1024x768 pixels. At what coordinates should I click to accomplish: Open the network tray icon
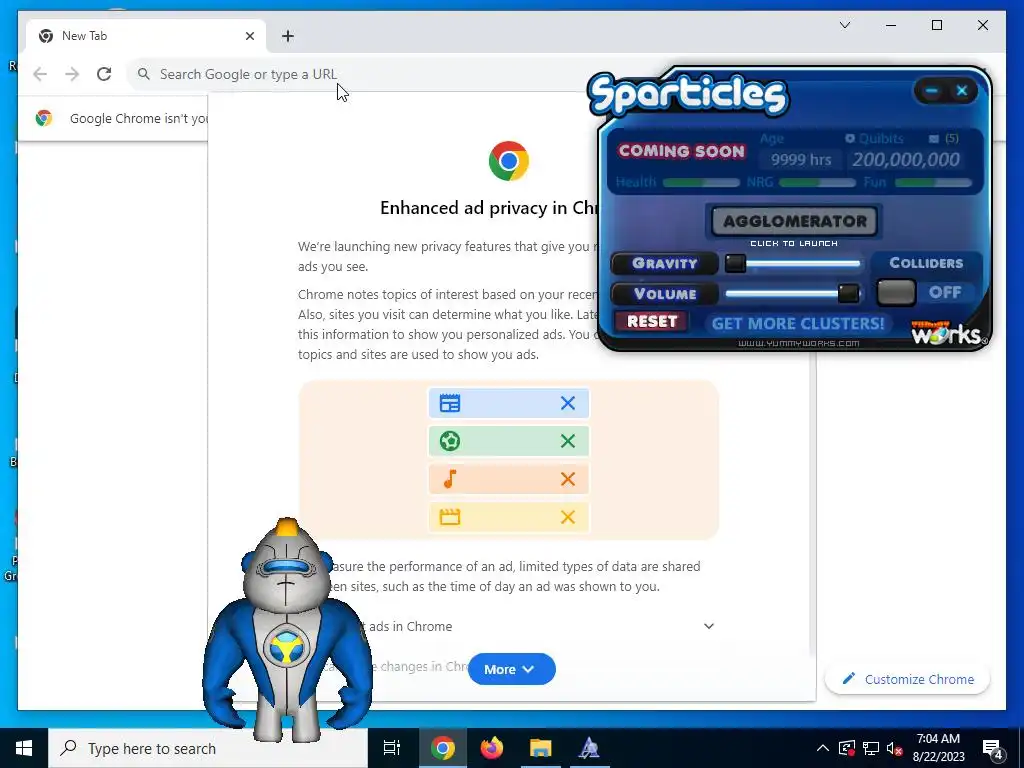(x=871, y=748)
